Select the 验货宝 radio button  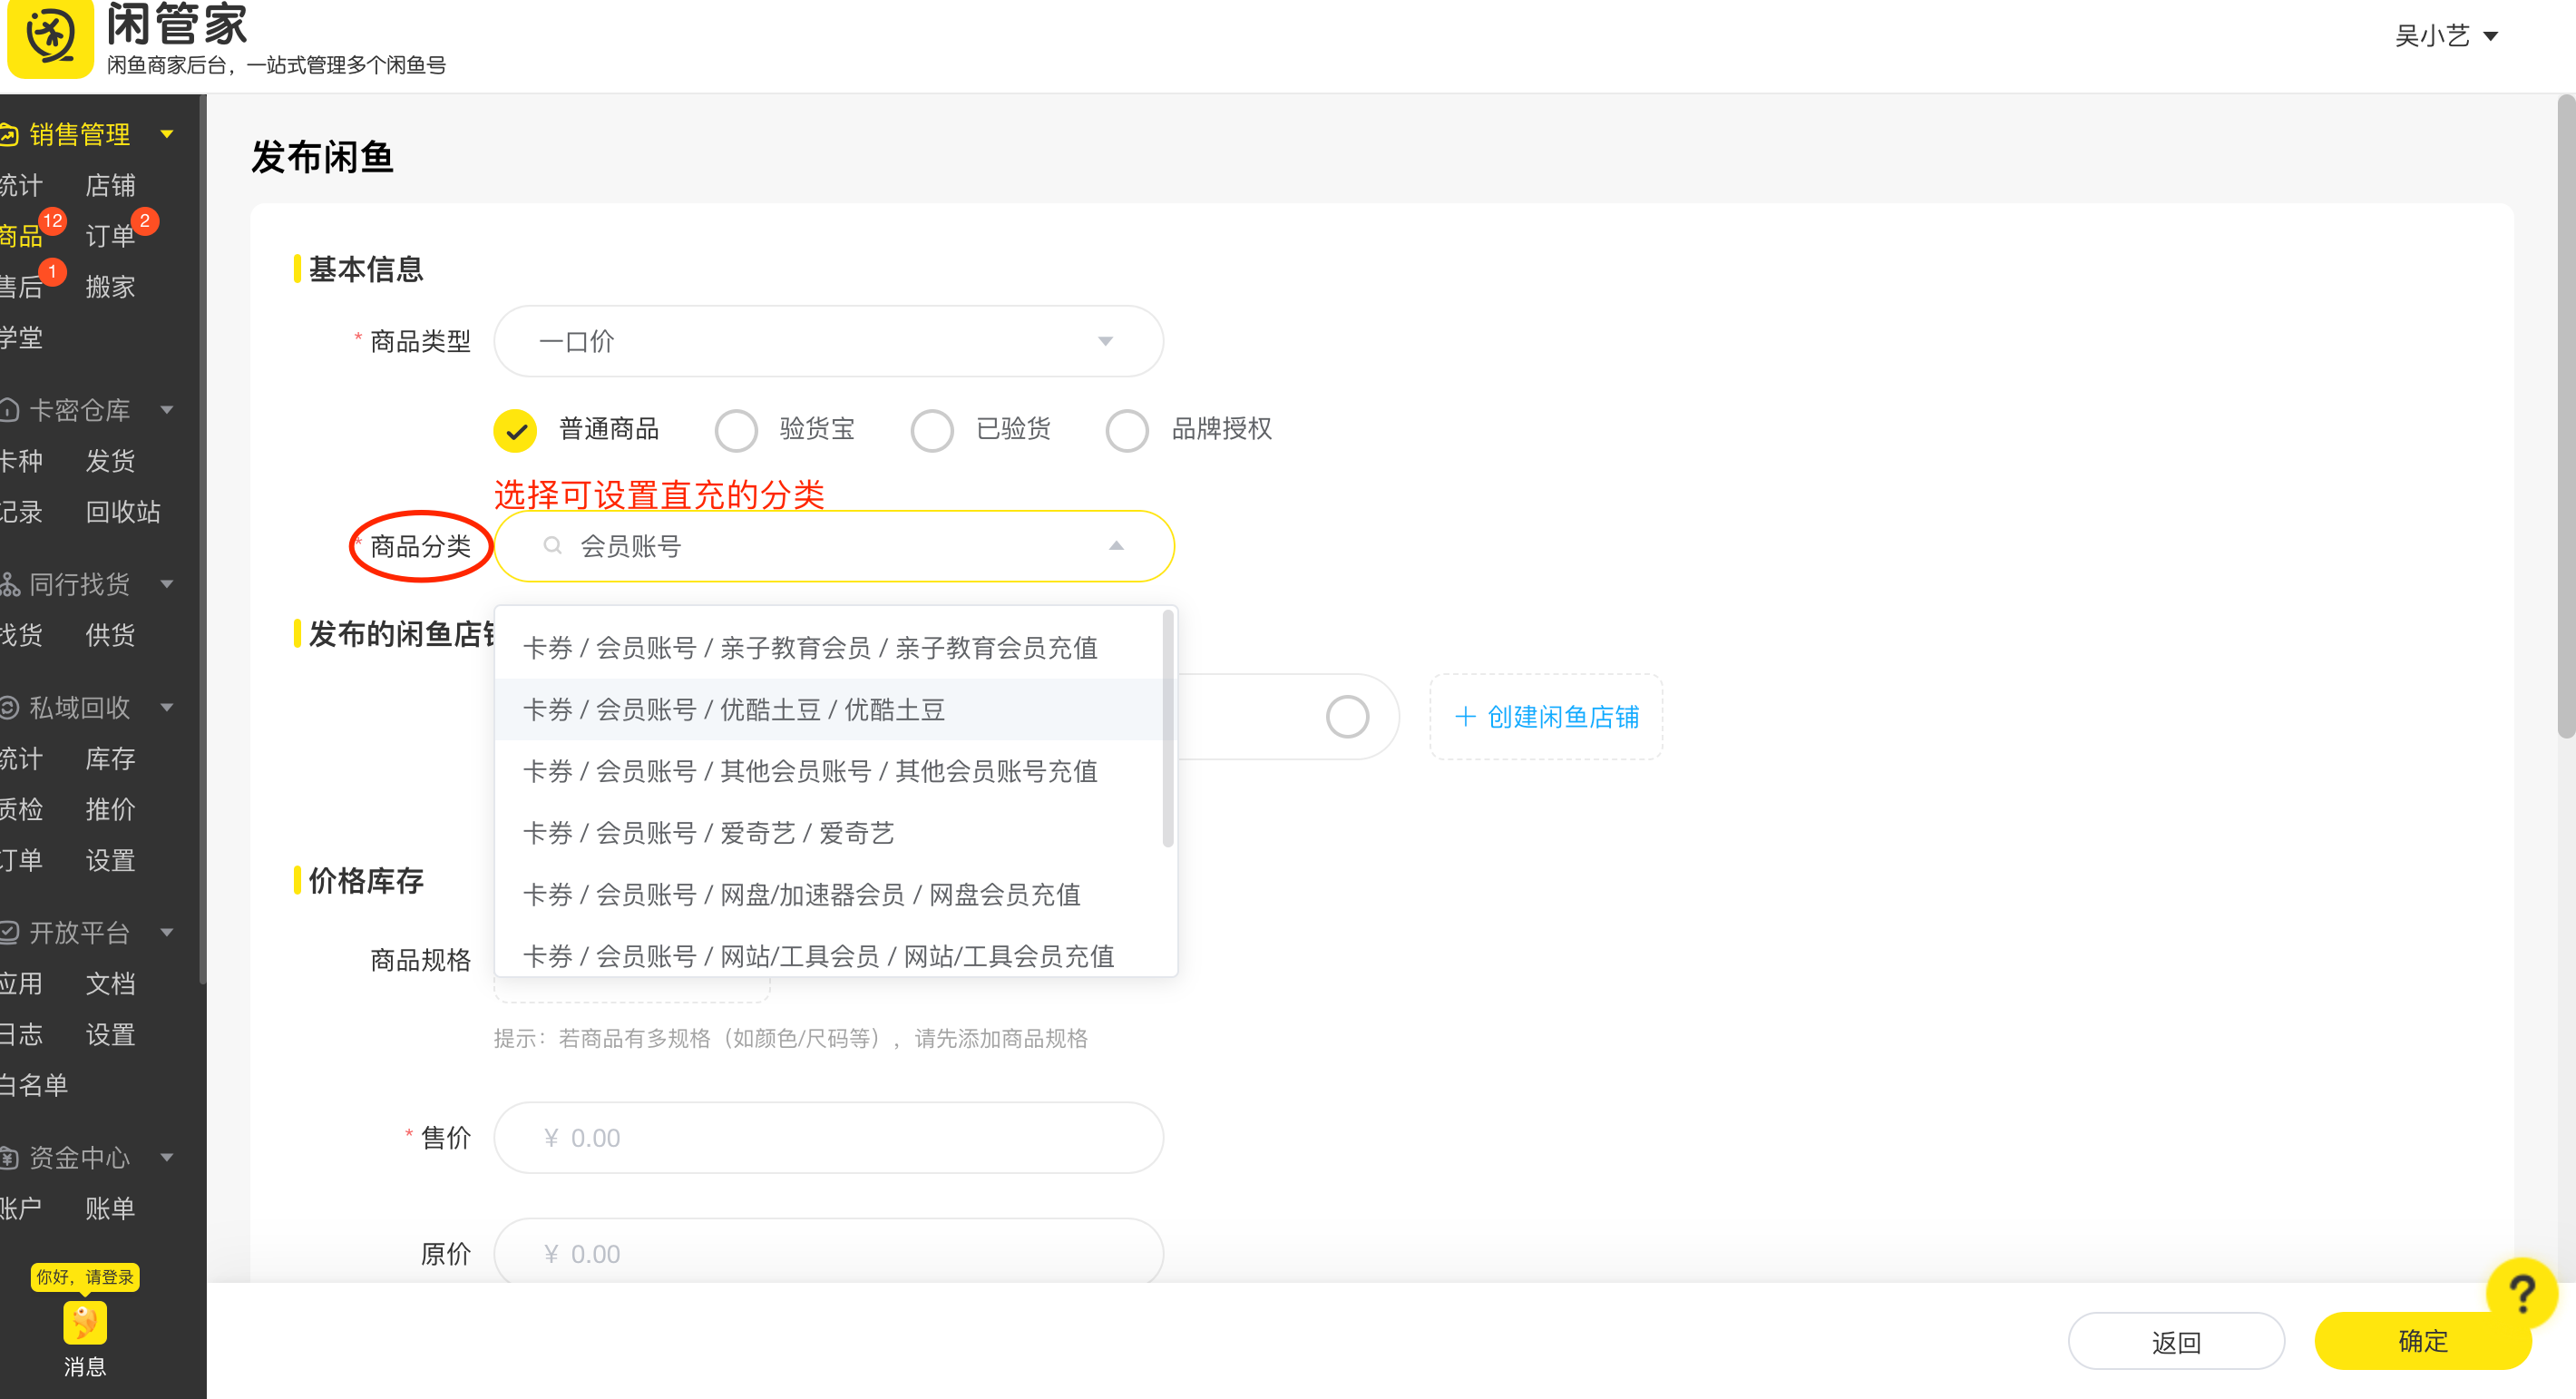[x=736, y=430]
